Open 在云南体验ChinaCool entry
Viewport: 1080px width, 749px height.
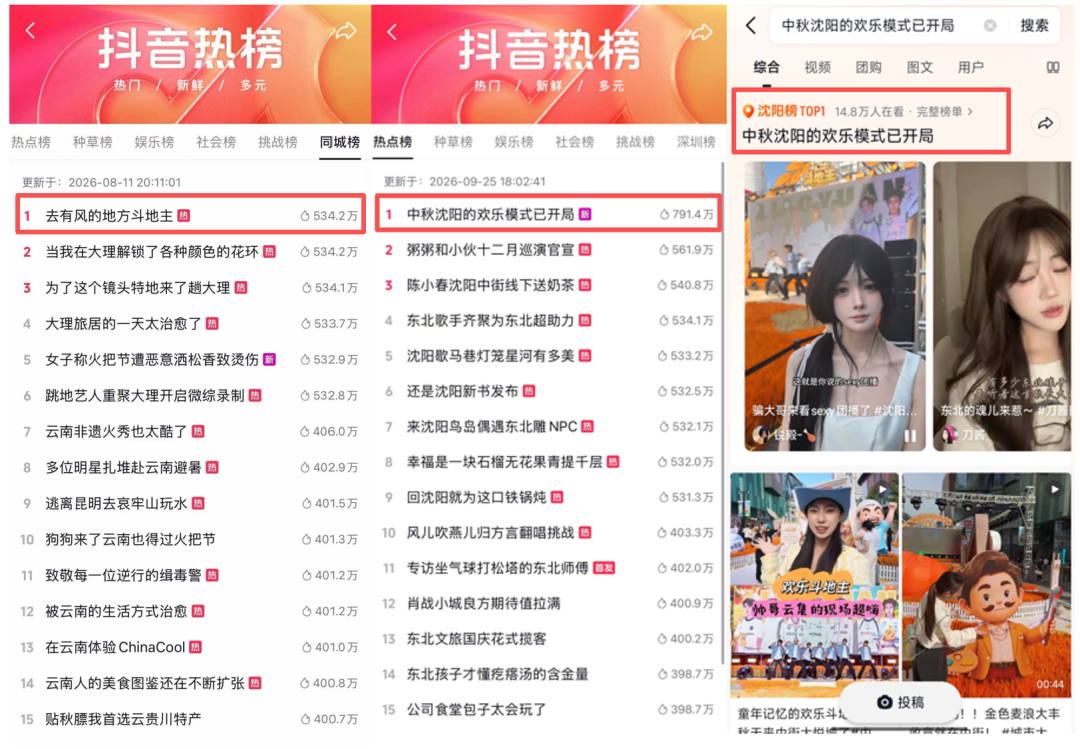point(191,647)
